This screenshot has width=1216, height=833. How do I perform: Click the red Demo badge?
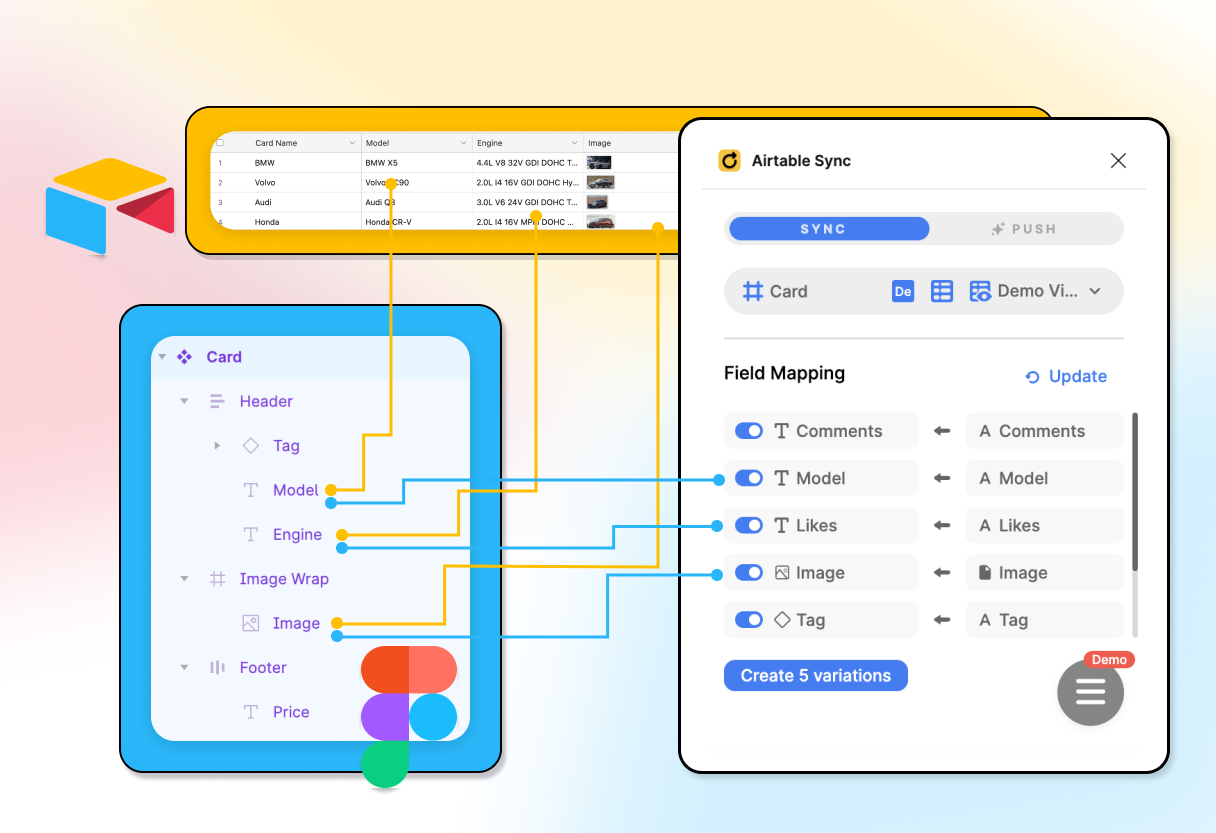pos(1109,659)
